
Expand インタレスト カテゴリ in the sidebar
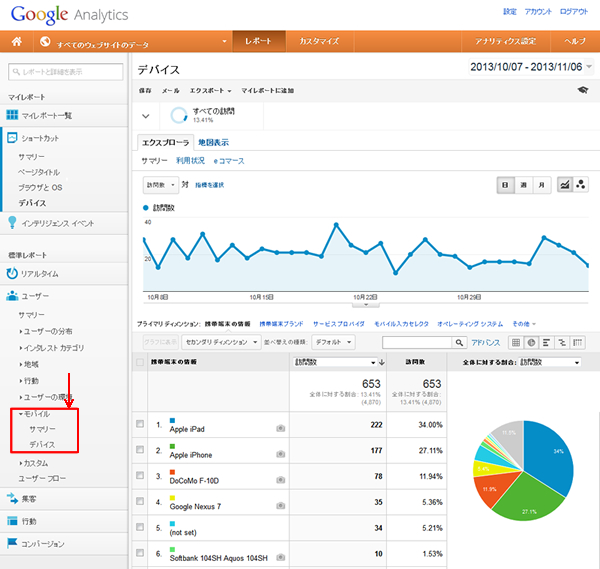pos(52,347)
